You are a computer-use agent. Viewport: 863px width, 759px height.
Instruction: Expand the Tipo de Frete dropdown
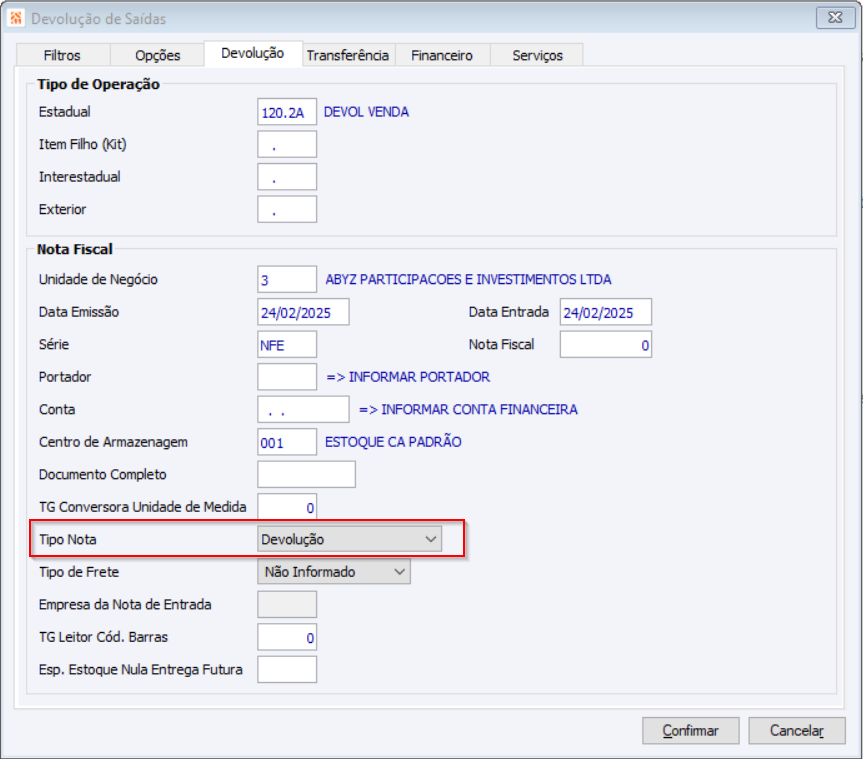coord(334,571)
